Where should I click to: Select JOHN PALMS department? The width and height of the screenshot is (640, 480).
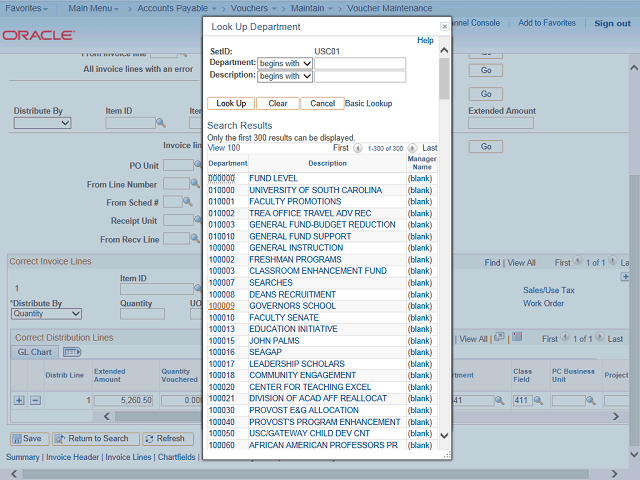(x=274, y=341)
